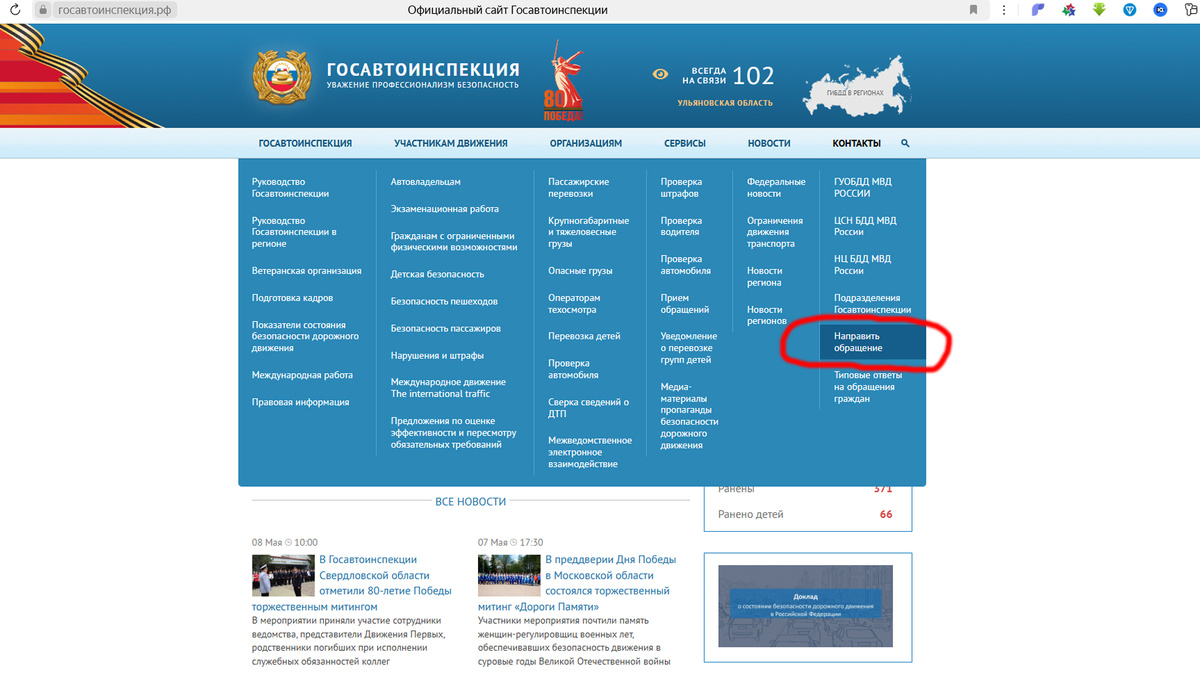Open the ГОСАВТОИНСПЕКЦИЯ navigation menu
The height and width of the screenshot is (675, 1200).
pos(305,143)
